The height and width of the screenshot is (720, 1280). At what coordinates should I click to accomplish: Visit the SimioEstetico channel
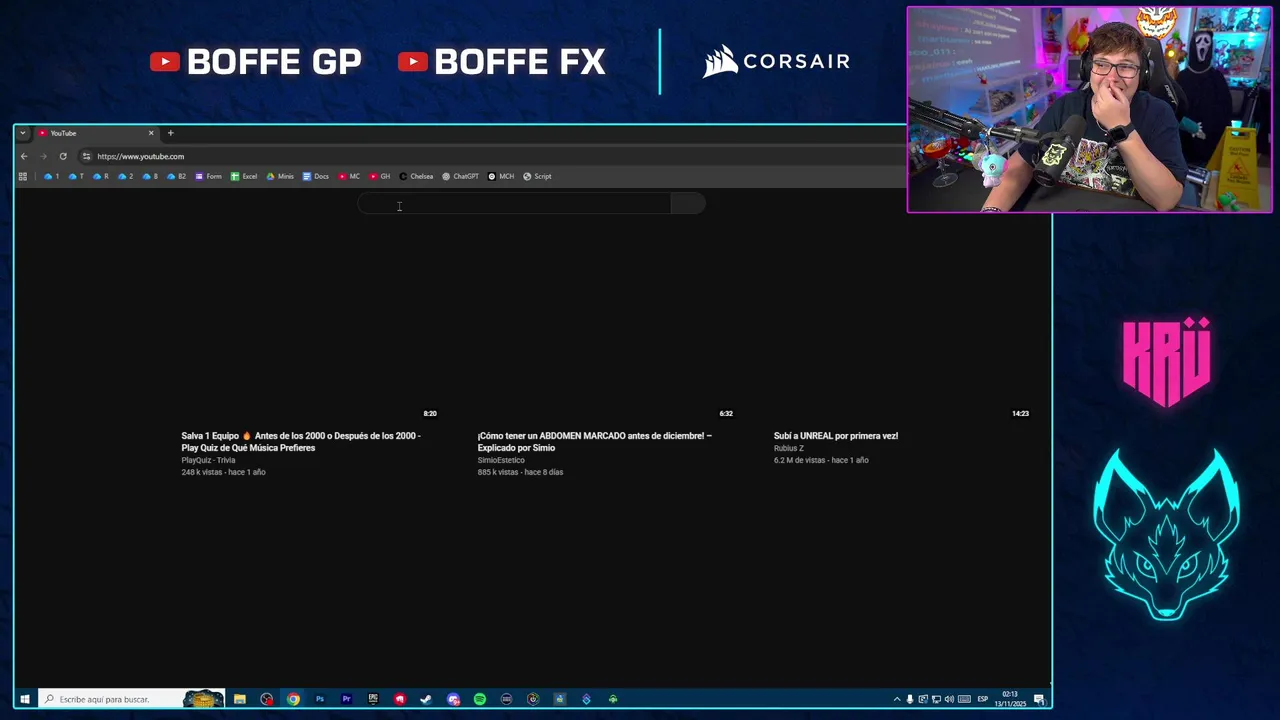pyautogui.click(x=501, y=460)
